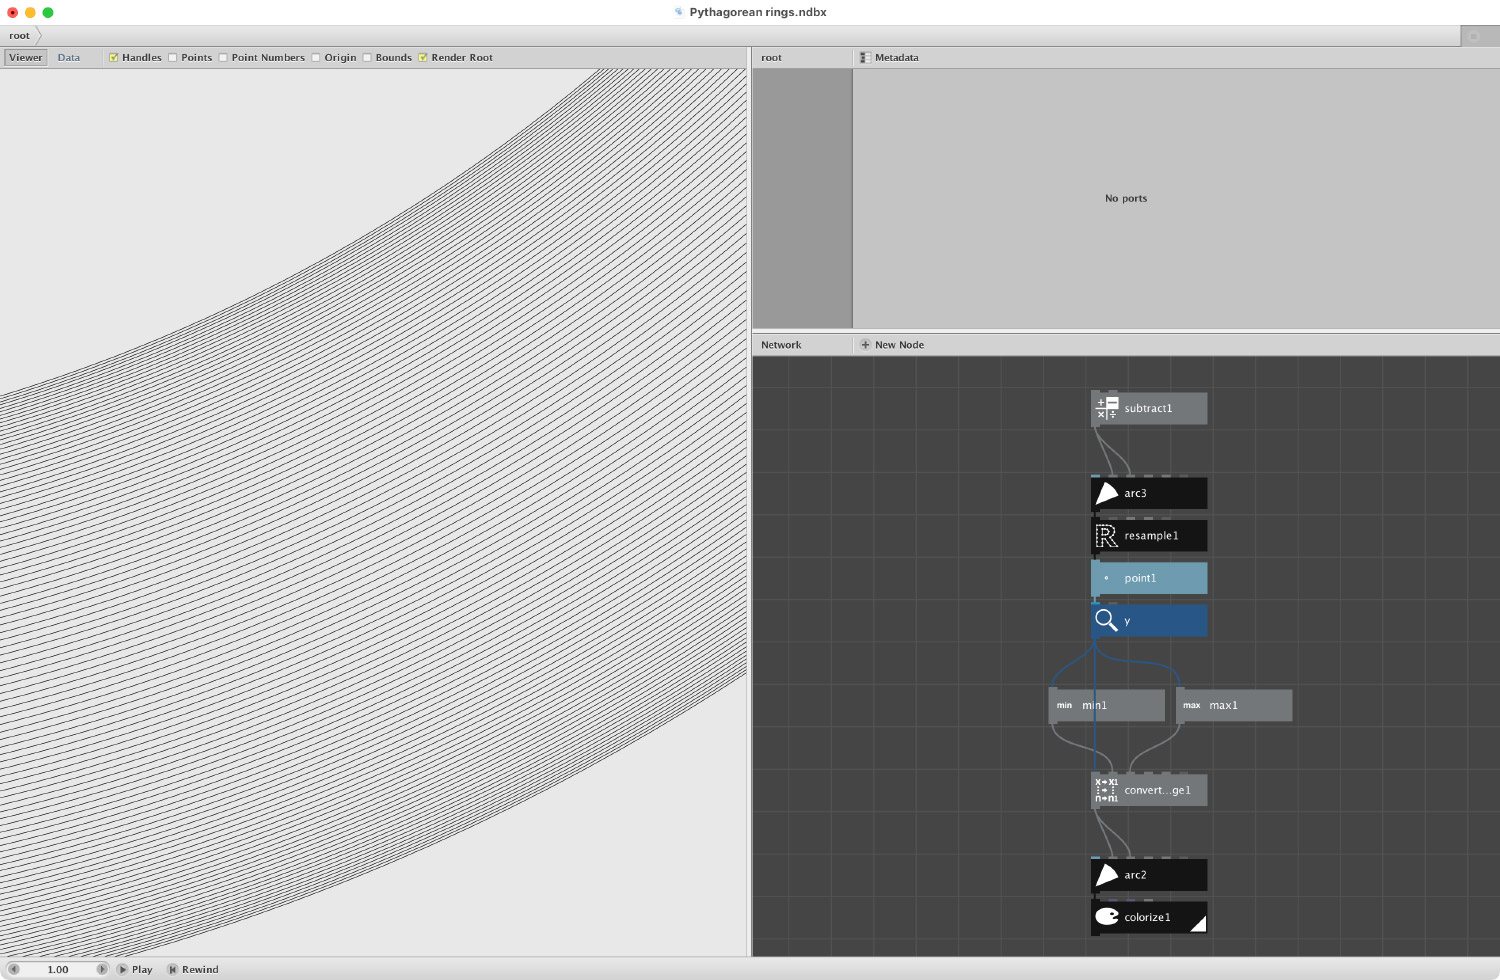Enable the Bounds checkbox

pyautogui.click(x=367, y=58)
